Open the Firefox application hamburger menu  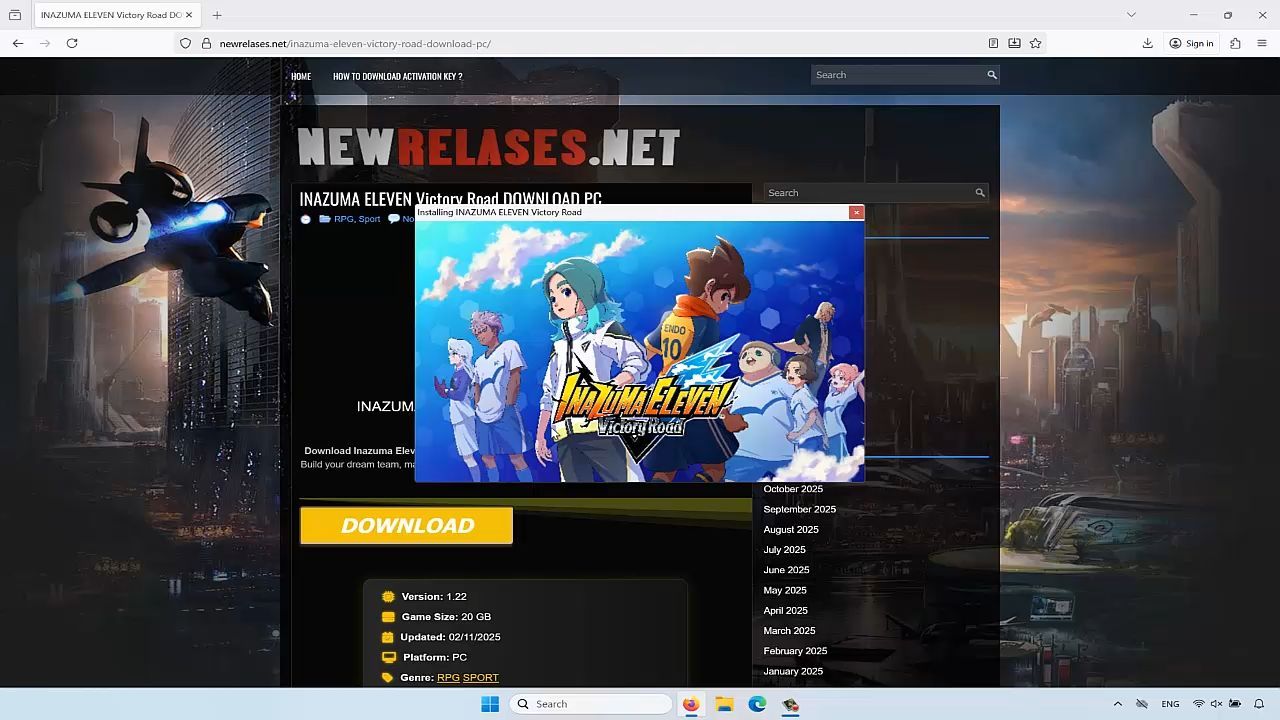[x=1262, y=43]
